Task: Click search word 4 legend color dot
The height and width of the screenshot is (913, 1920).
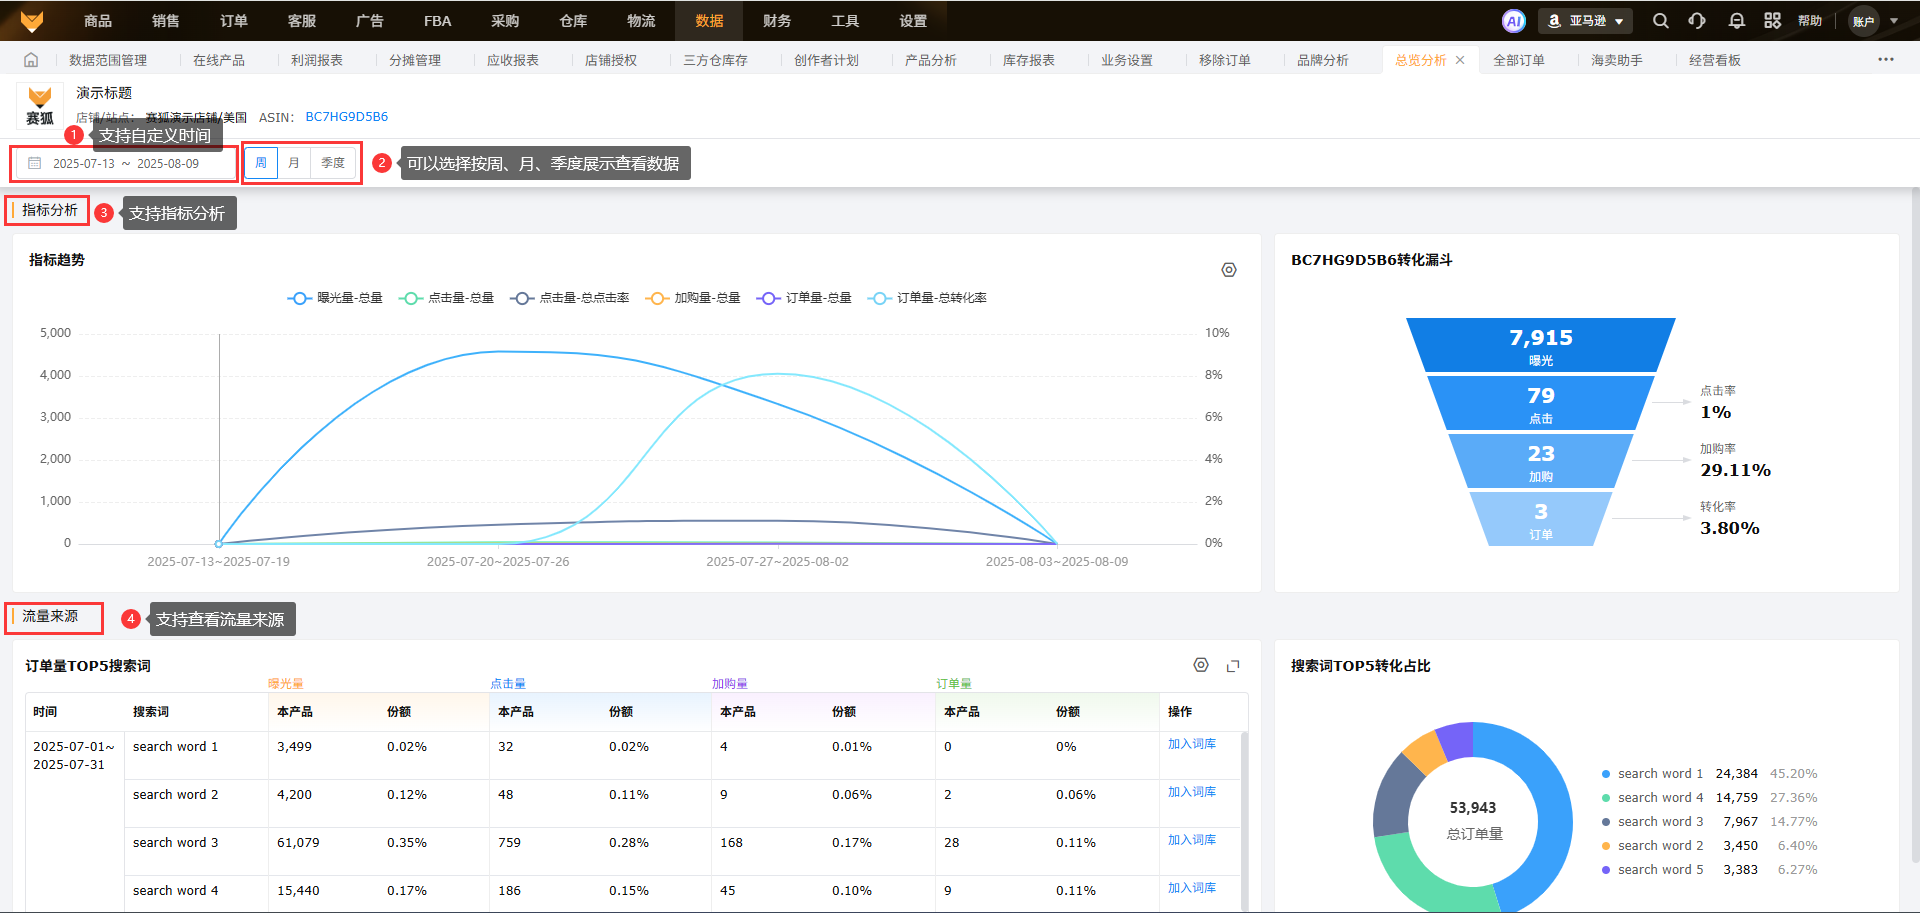Action: 1606,798
